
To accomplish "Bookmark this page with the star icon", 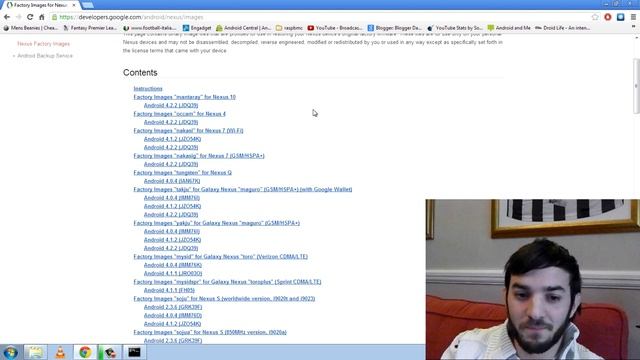I will [595, 17].
